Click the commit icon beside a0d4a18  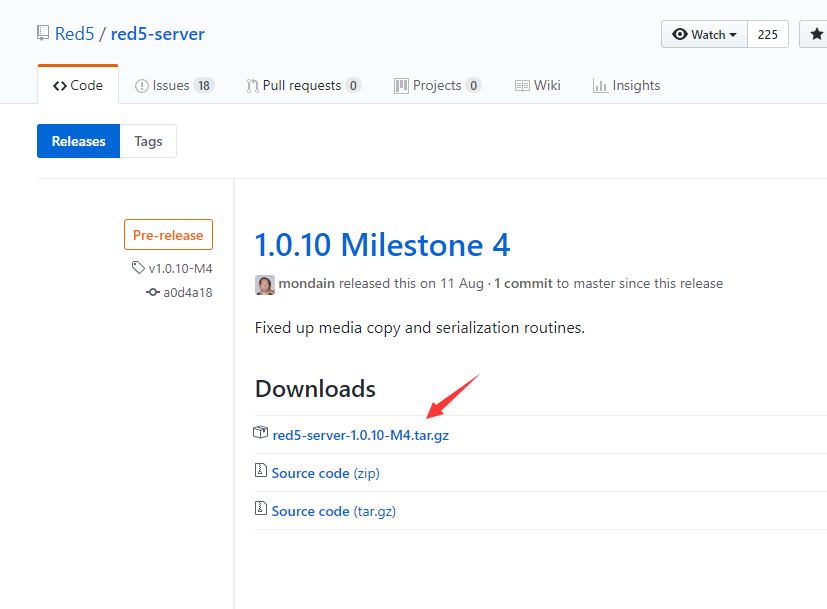click(x=152, y=292)
